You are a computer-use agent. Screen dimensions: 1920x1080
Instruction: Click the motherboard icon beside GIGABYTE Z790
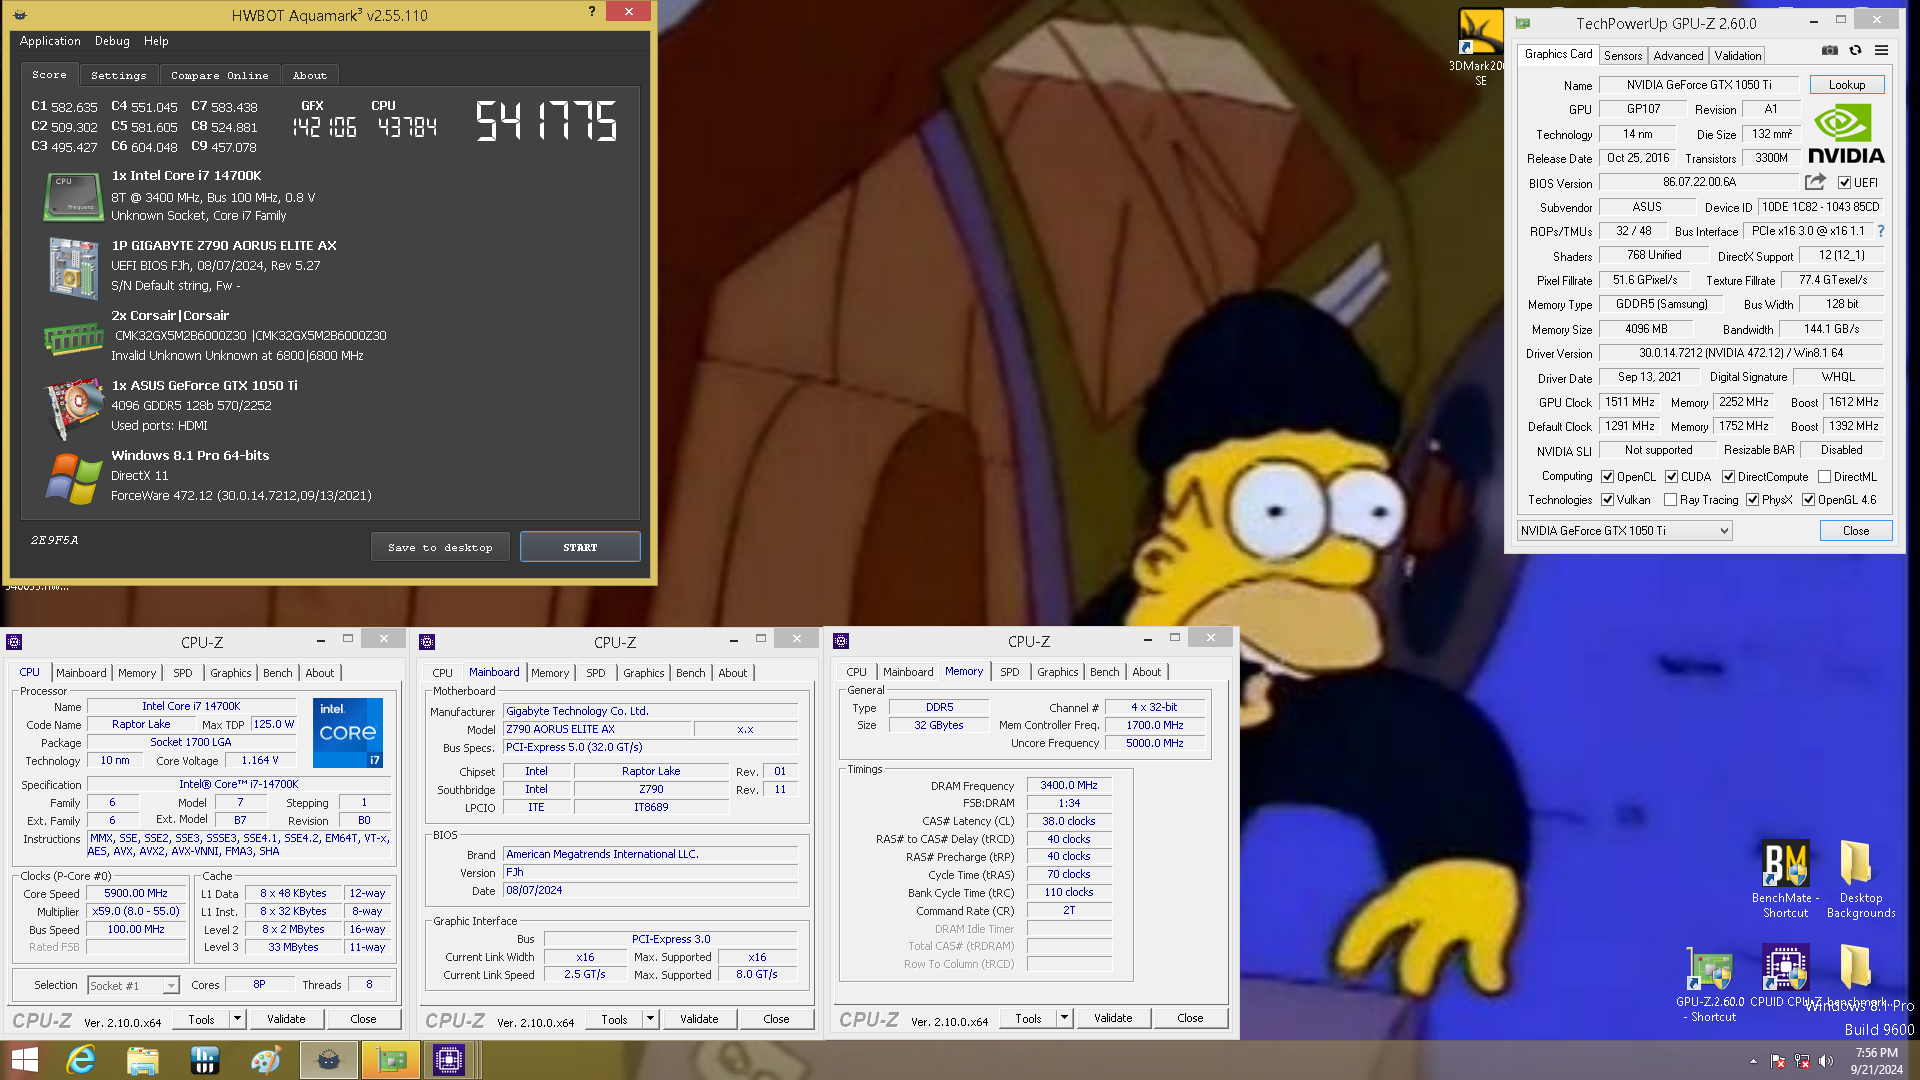(73, 267)
